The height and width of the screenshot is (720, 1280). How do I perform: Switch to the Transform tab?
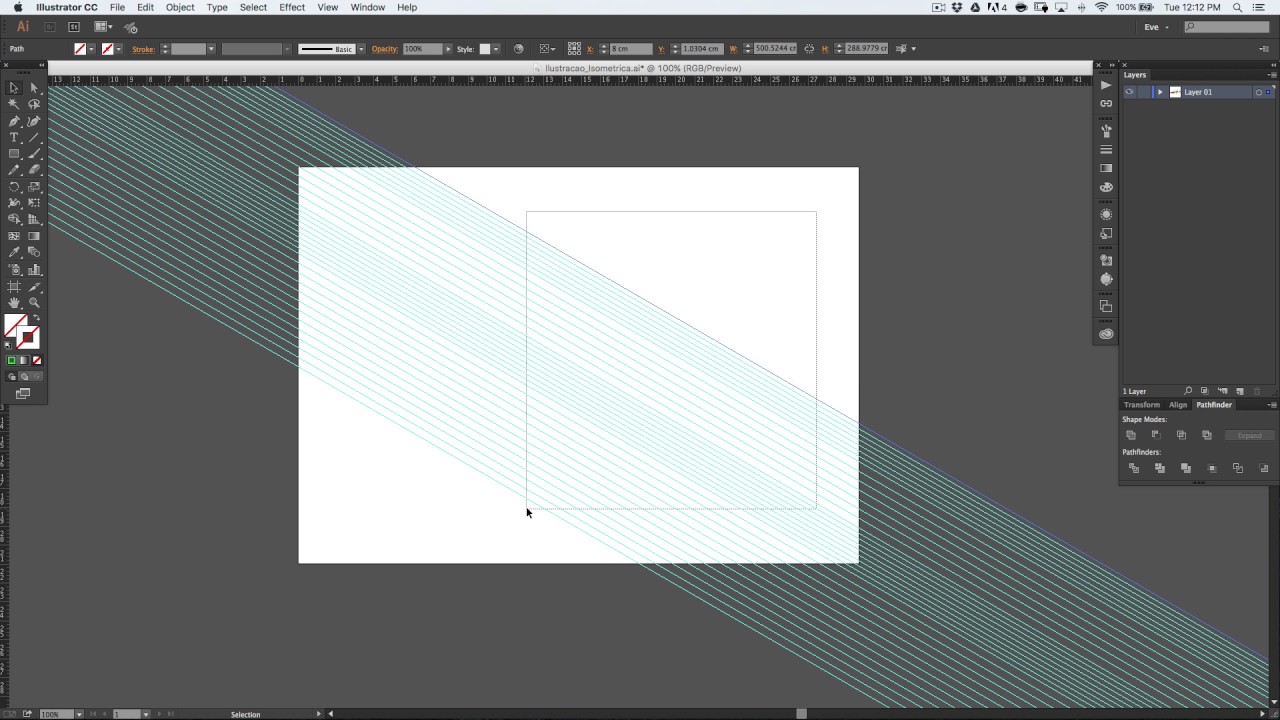click(x=1141, y=405)
